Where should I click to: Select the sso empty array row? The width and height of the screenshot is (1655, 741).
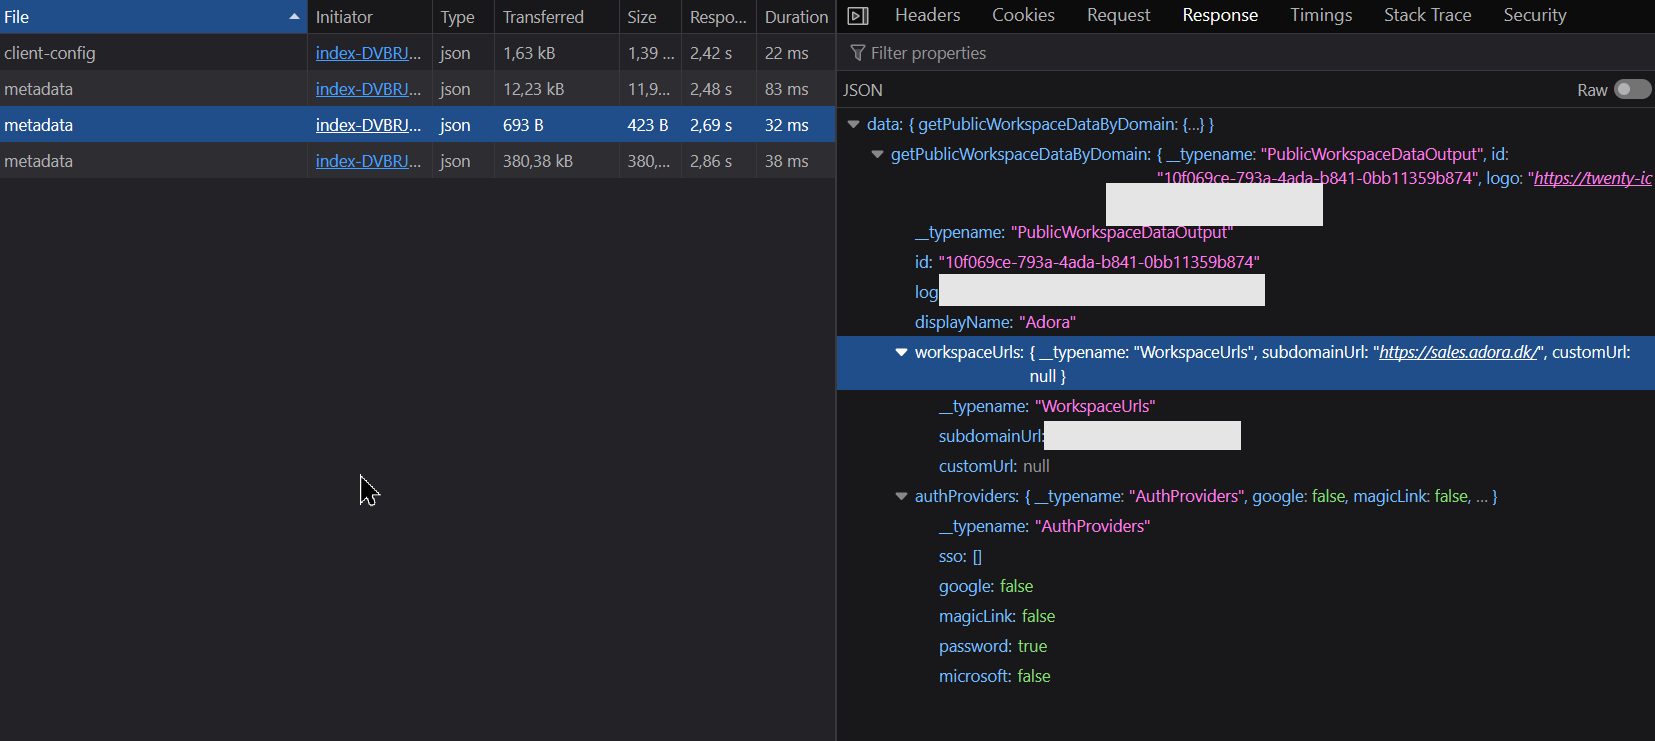[1245, 556]
